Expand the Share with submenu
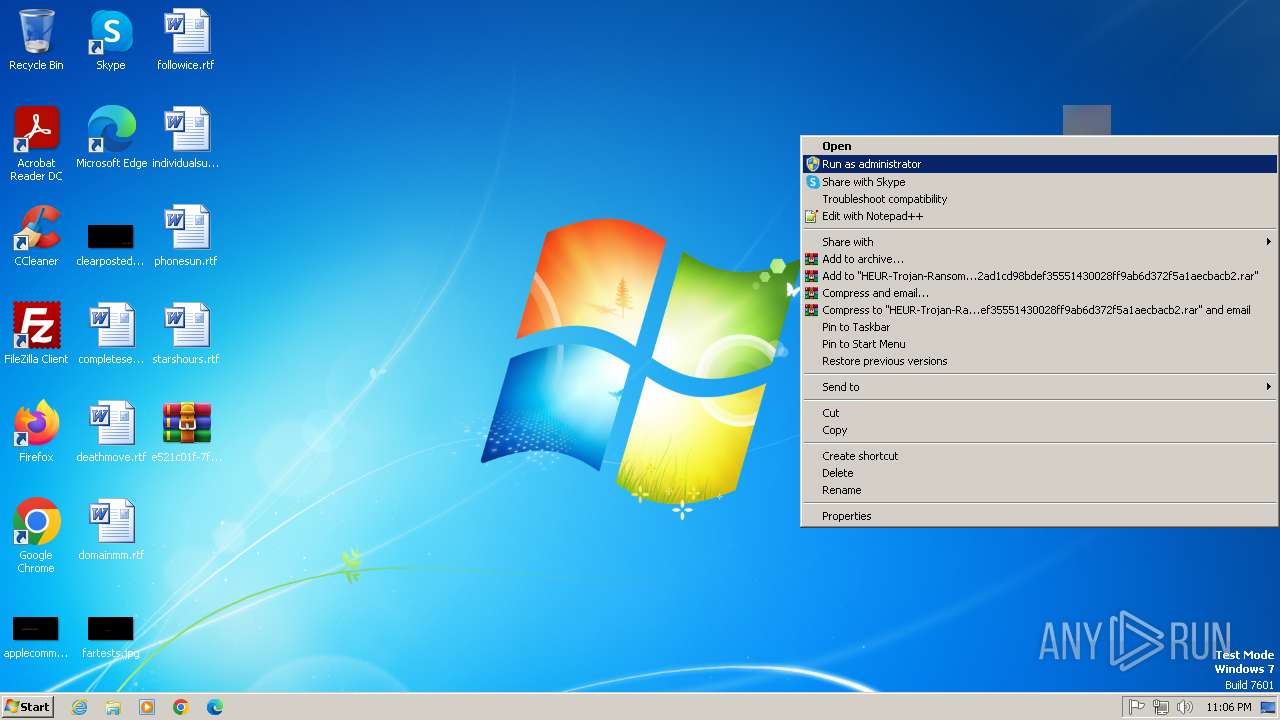 click(1040, 242)
